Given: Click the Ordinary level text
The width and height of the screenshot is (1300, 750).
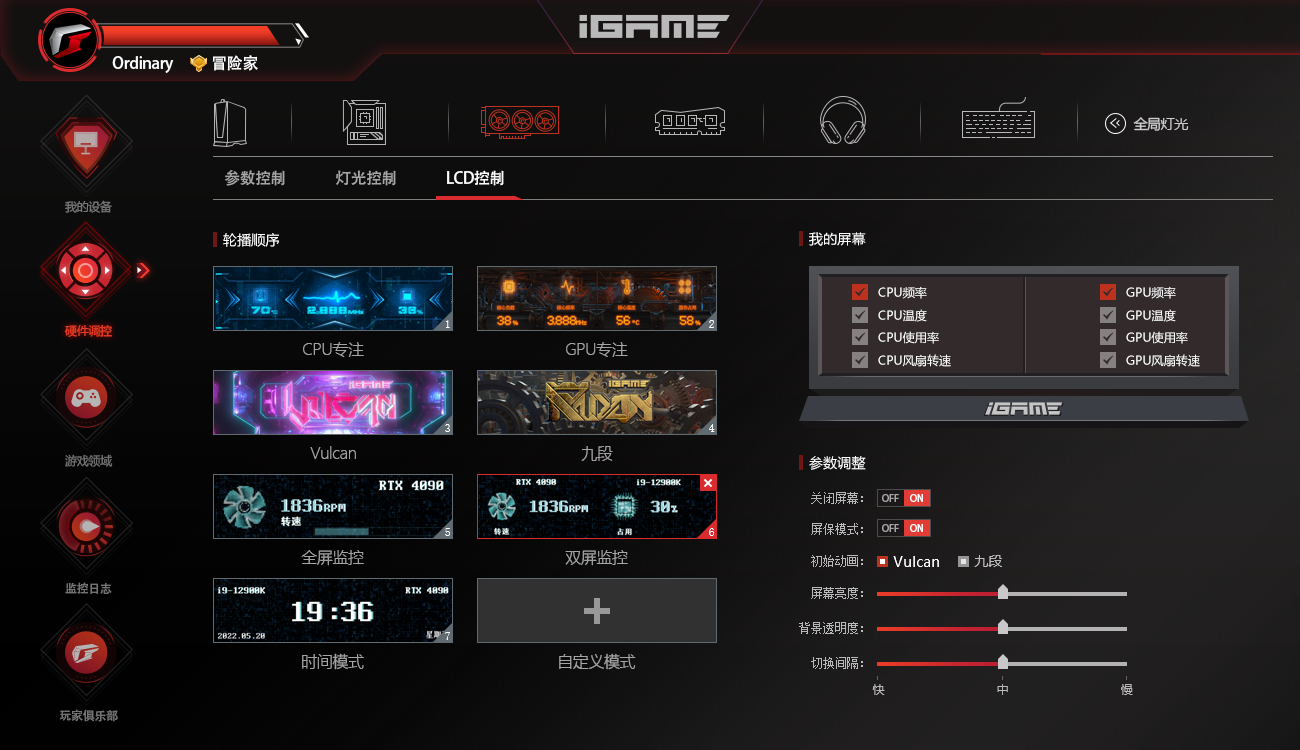Looking at the screenshot, I should [x=142, y=63].
